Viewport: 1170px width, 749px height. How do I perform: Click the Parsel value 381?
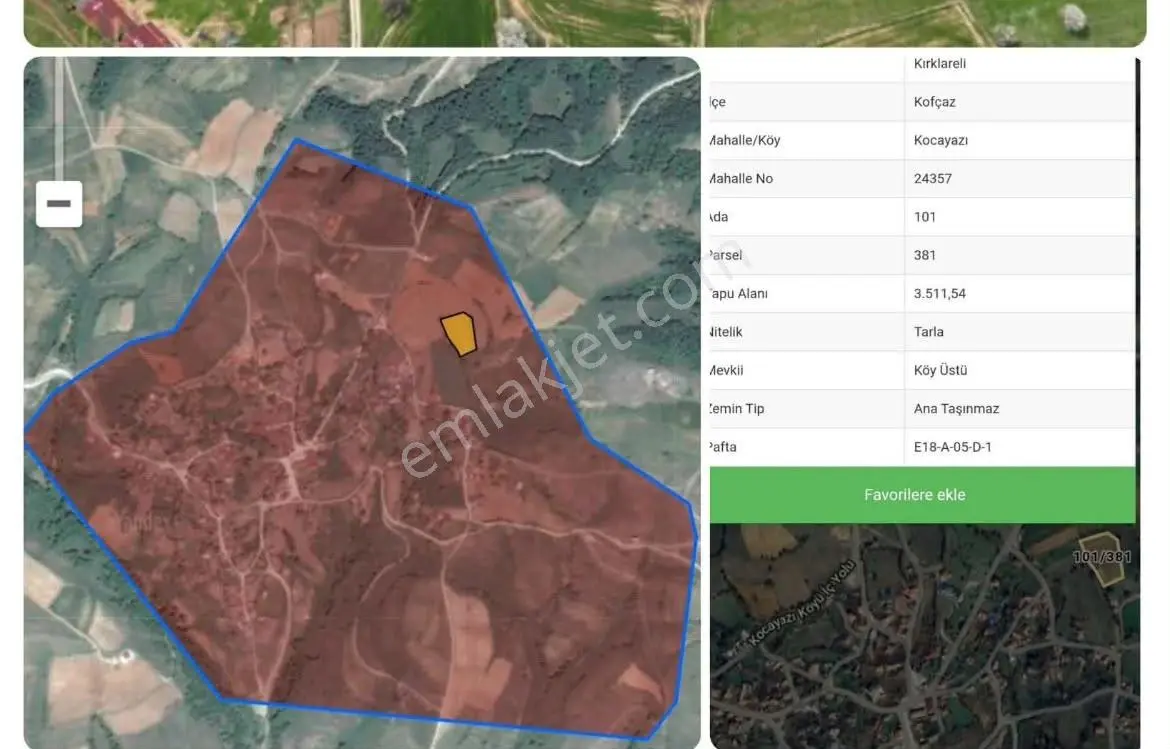[x=925, y=255]
